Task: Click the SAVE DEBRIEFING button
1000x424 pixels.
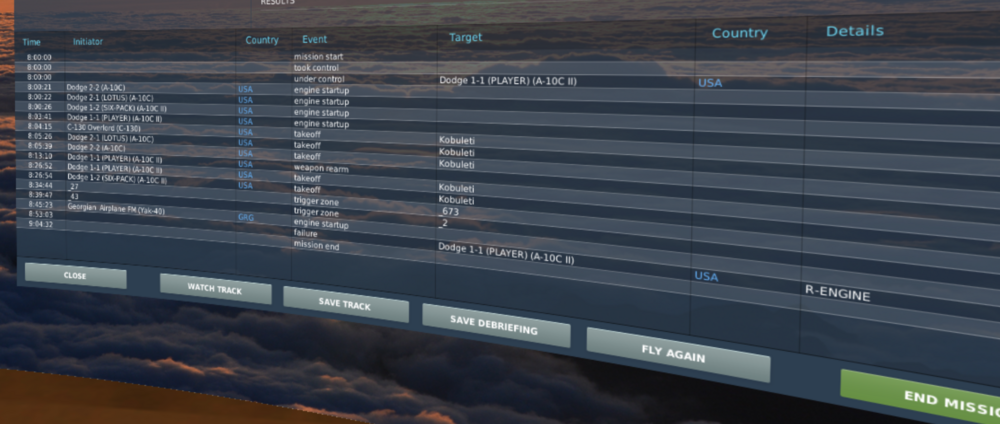Action: [x=495, y=325]
